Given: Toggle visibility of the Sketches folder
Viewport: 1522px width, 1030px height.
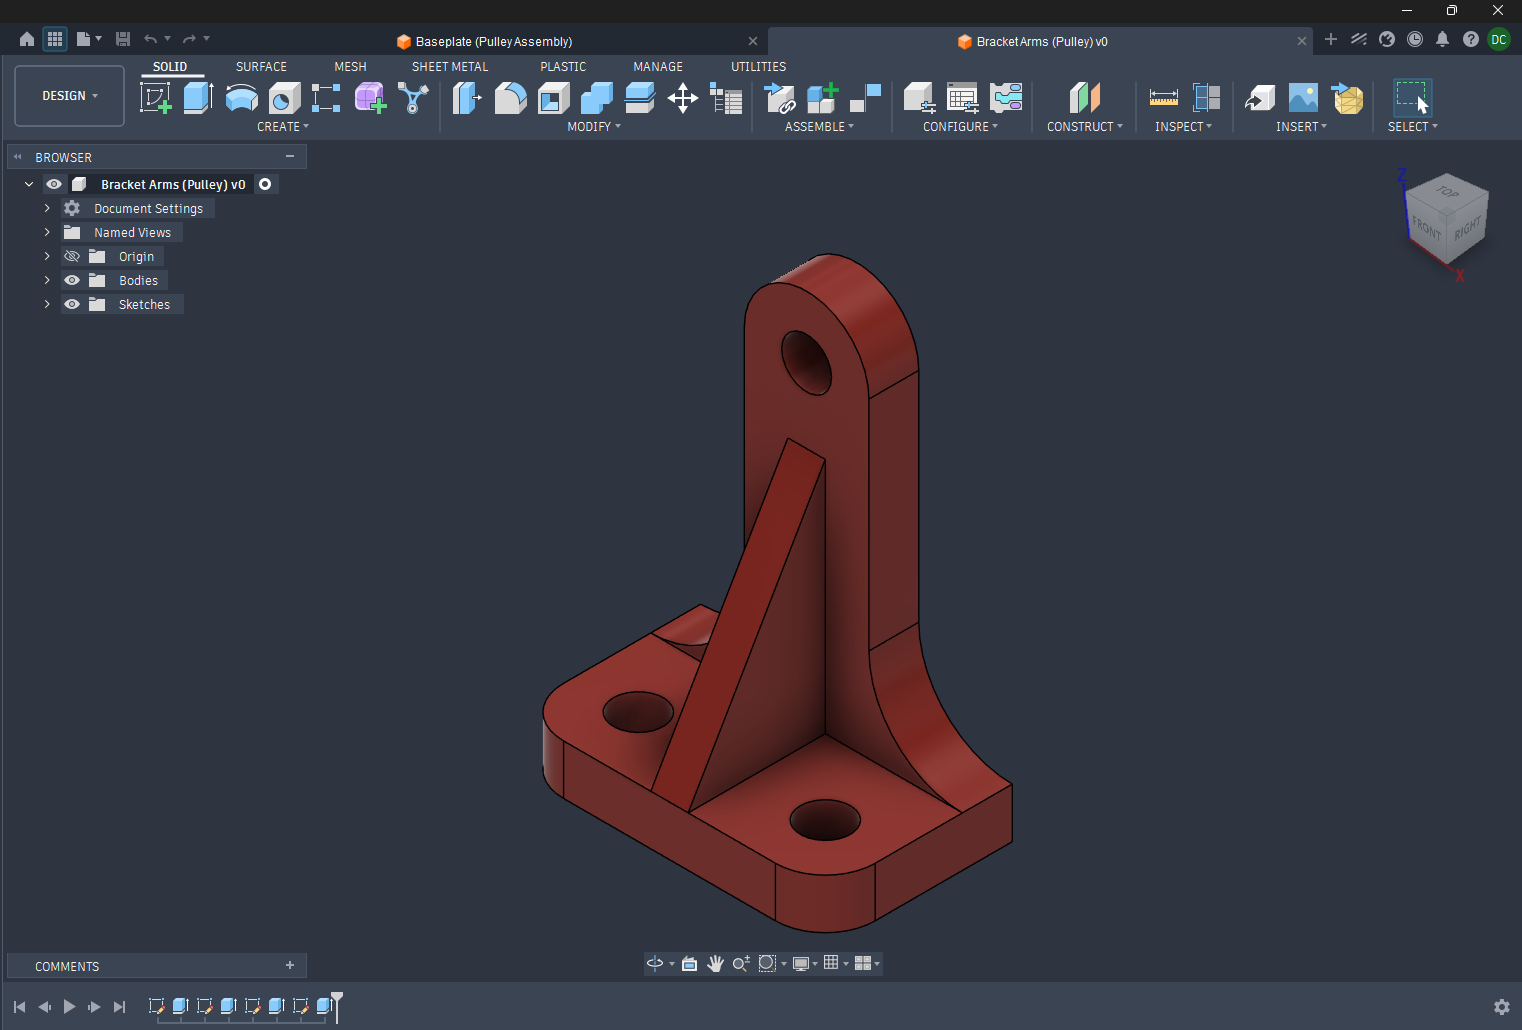Looking at the screenshot, I should tap(72, 304).
